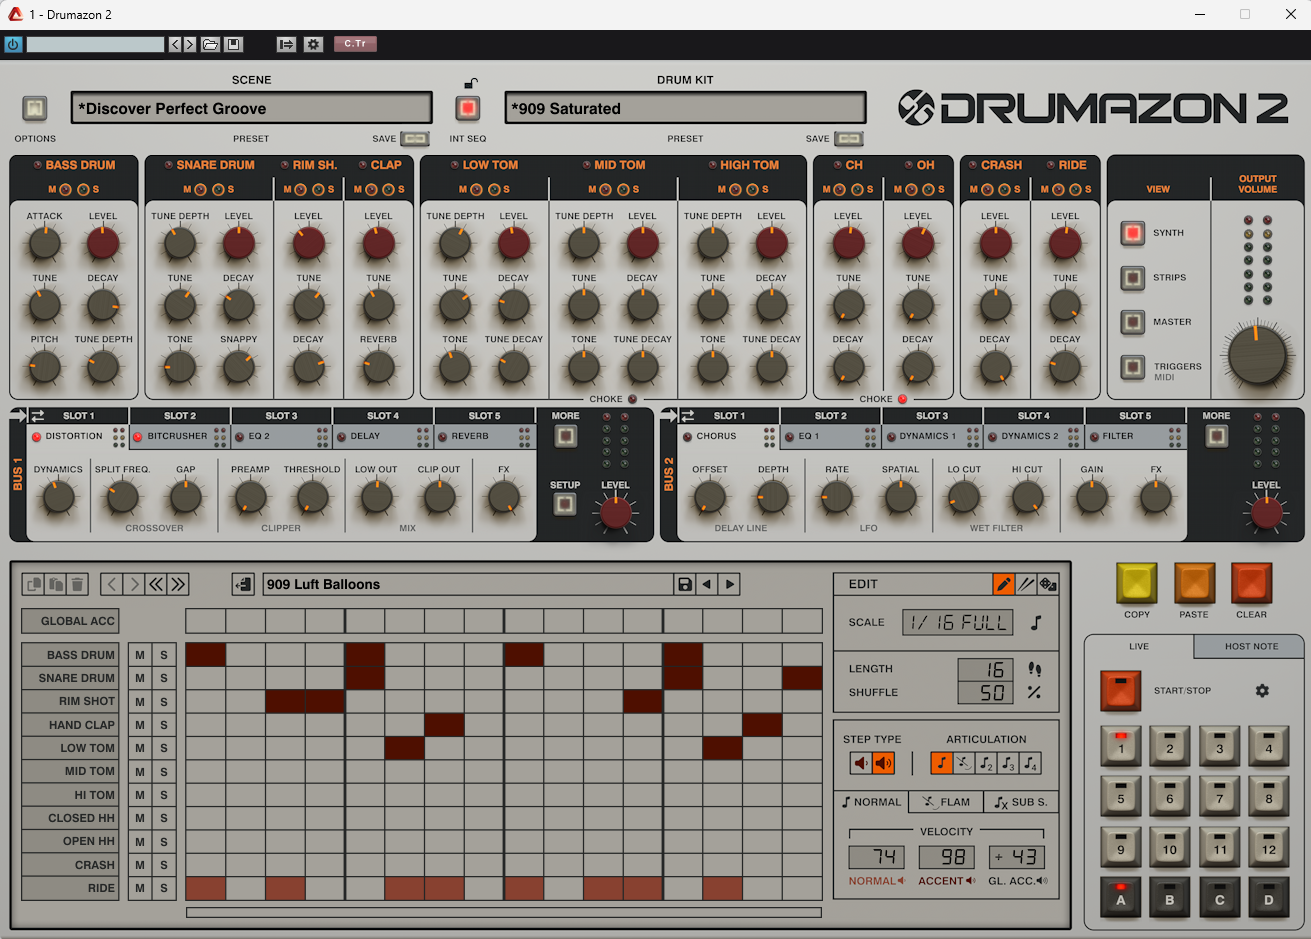Select the FLAM velocity tab

point(946,802)
